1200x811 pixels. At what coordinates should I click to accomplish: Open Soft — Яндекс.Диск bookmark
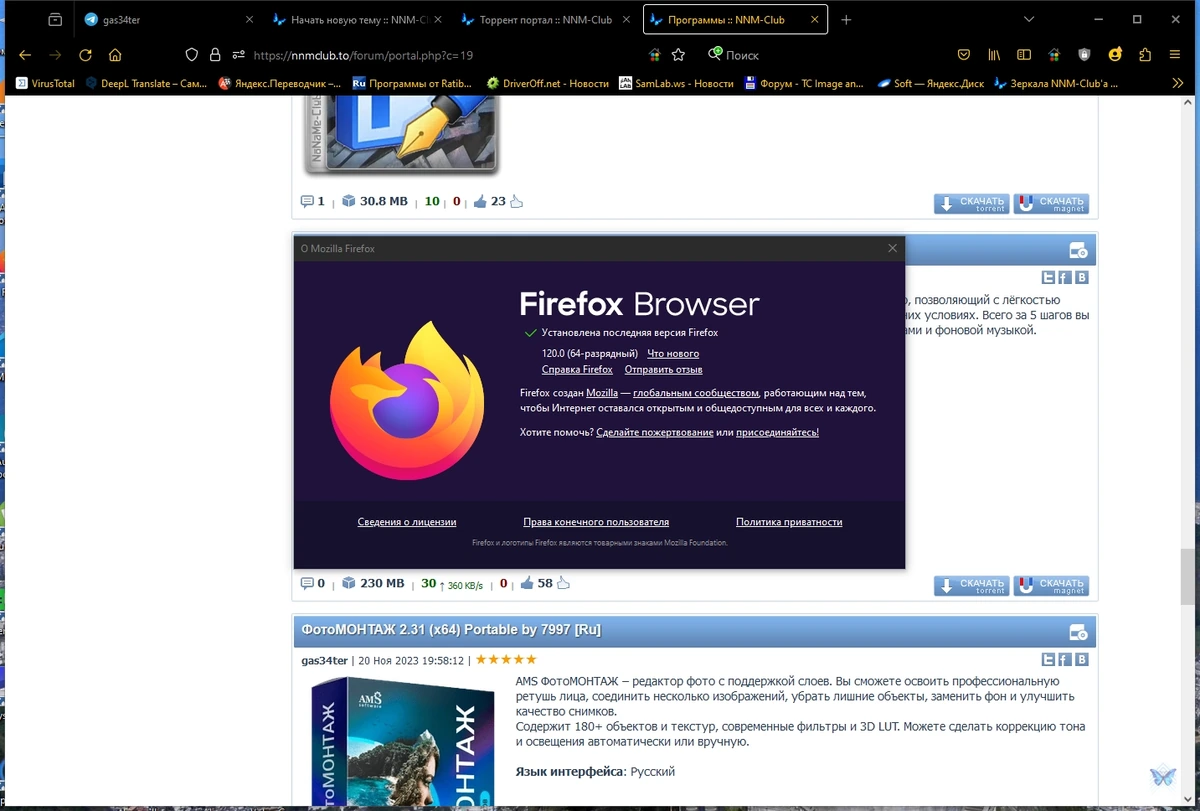932,84
